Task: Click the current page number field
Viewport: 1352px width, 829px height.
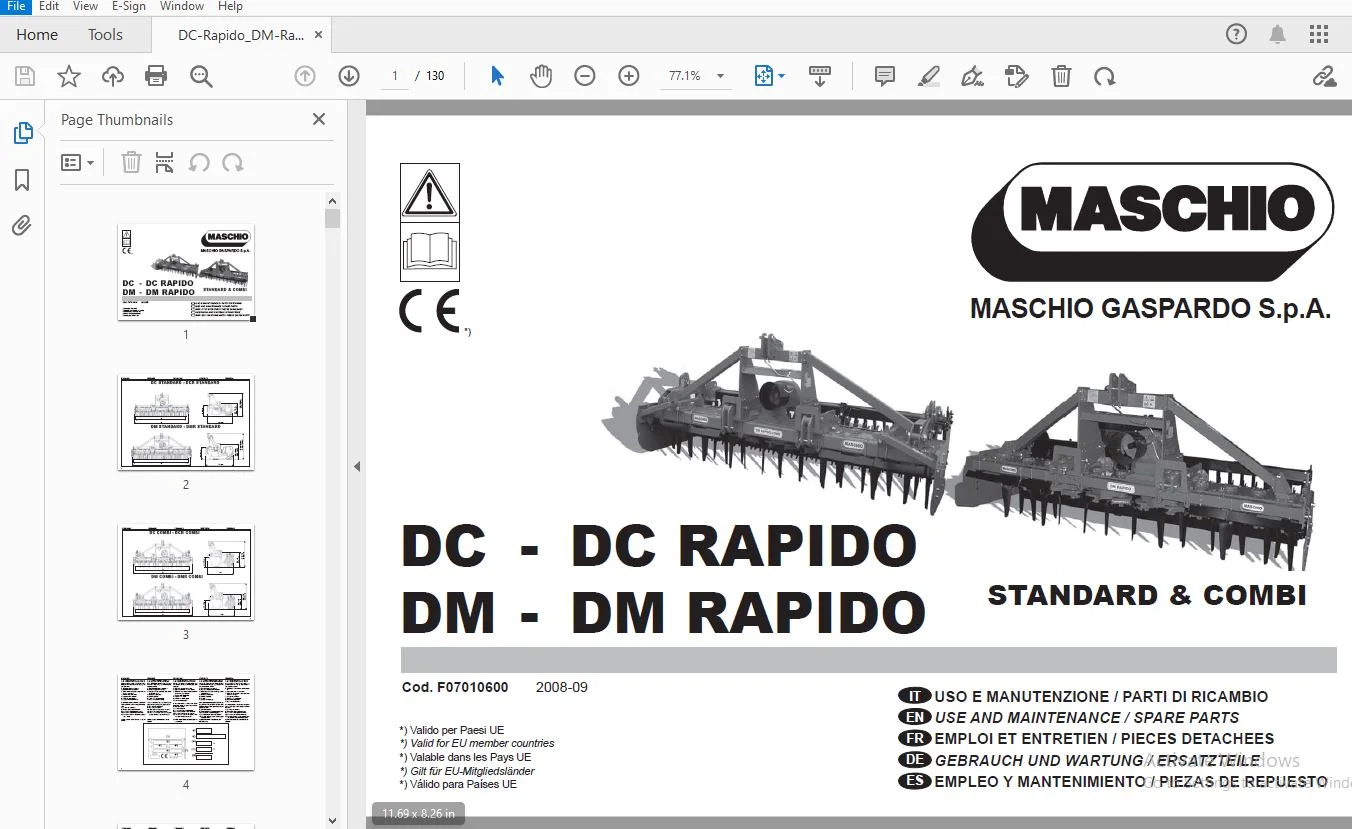Action: pos(395,76)
